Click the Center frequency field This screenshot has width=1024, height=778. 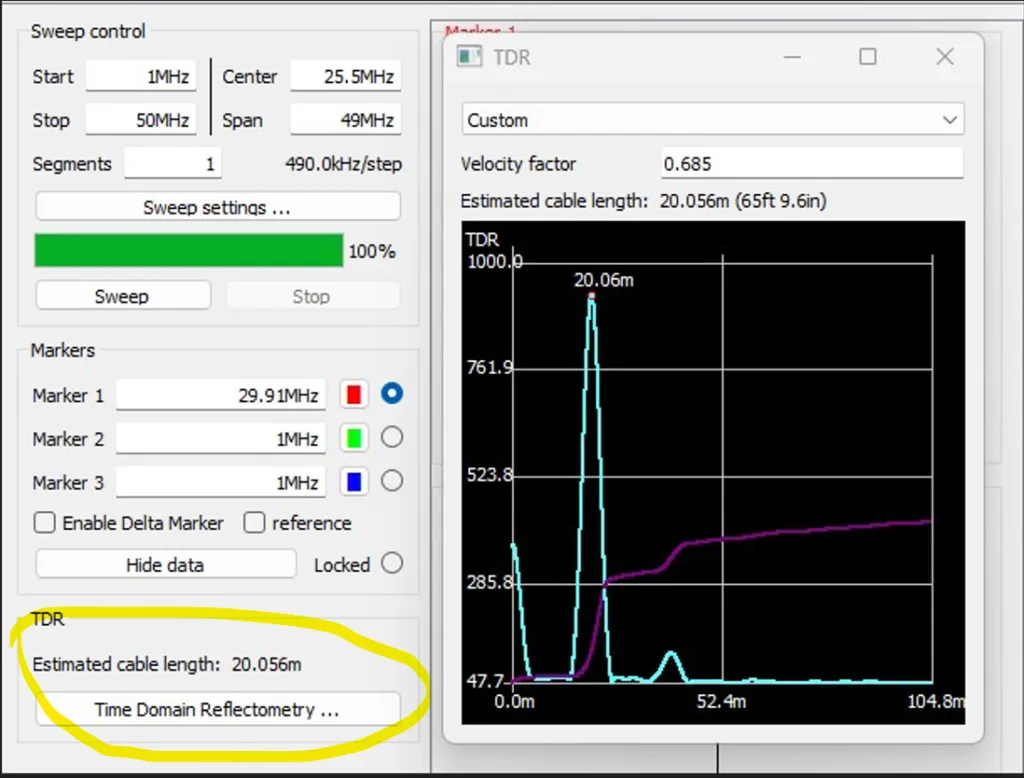click(345, 76)
